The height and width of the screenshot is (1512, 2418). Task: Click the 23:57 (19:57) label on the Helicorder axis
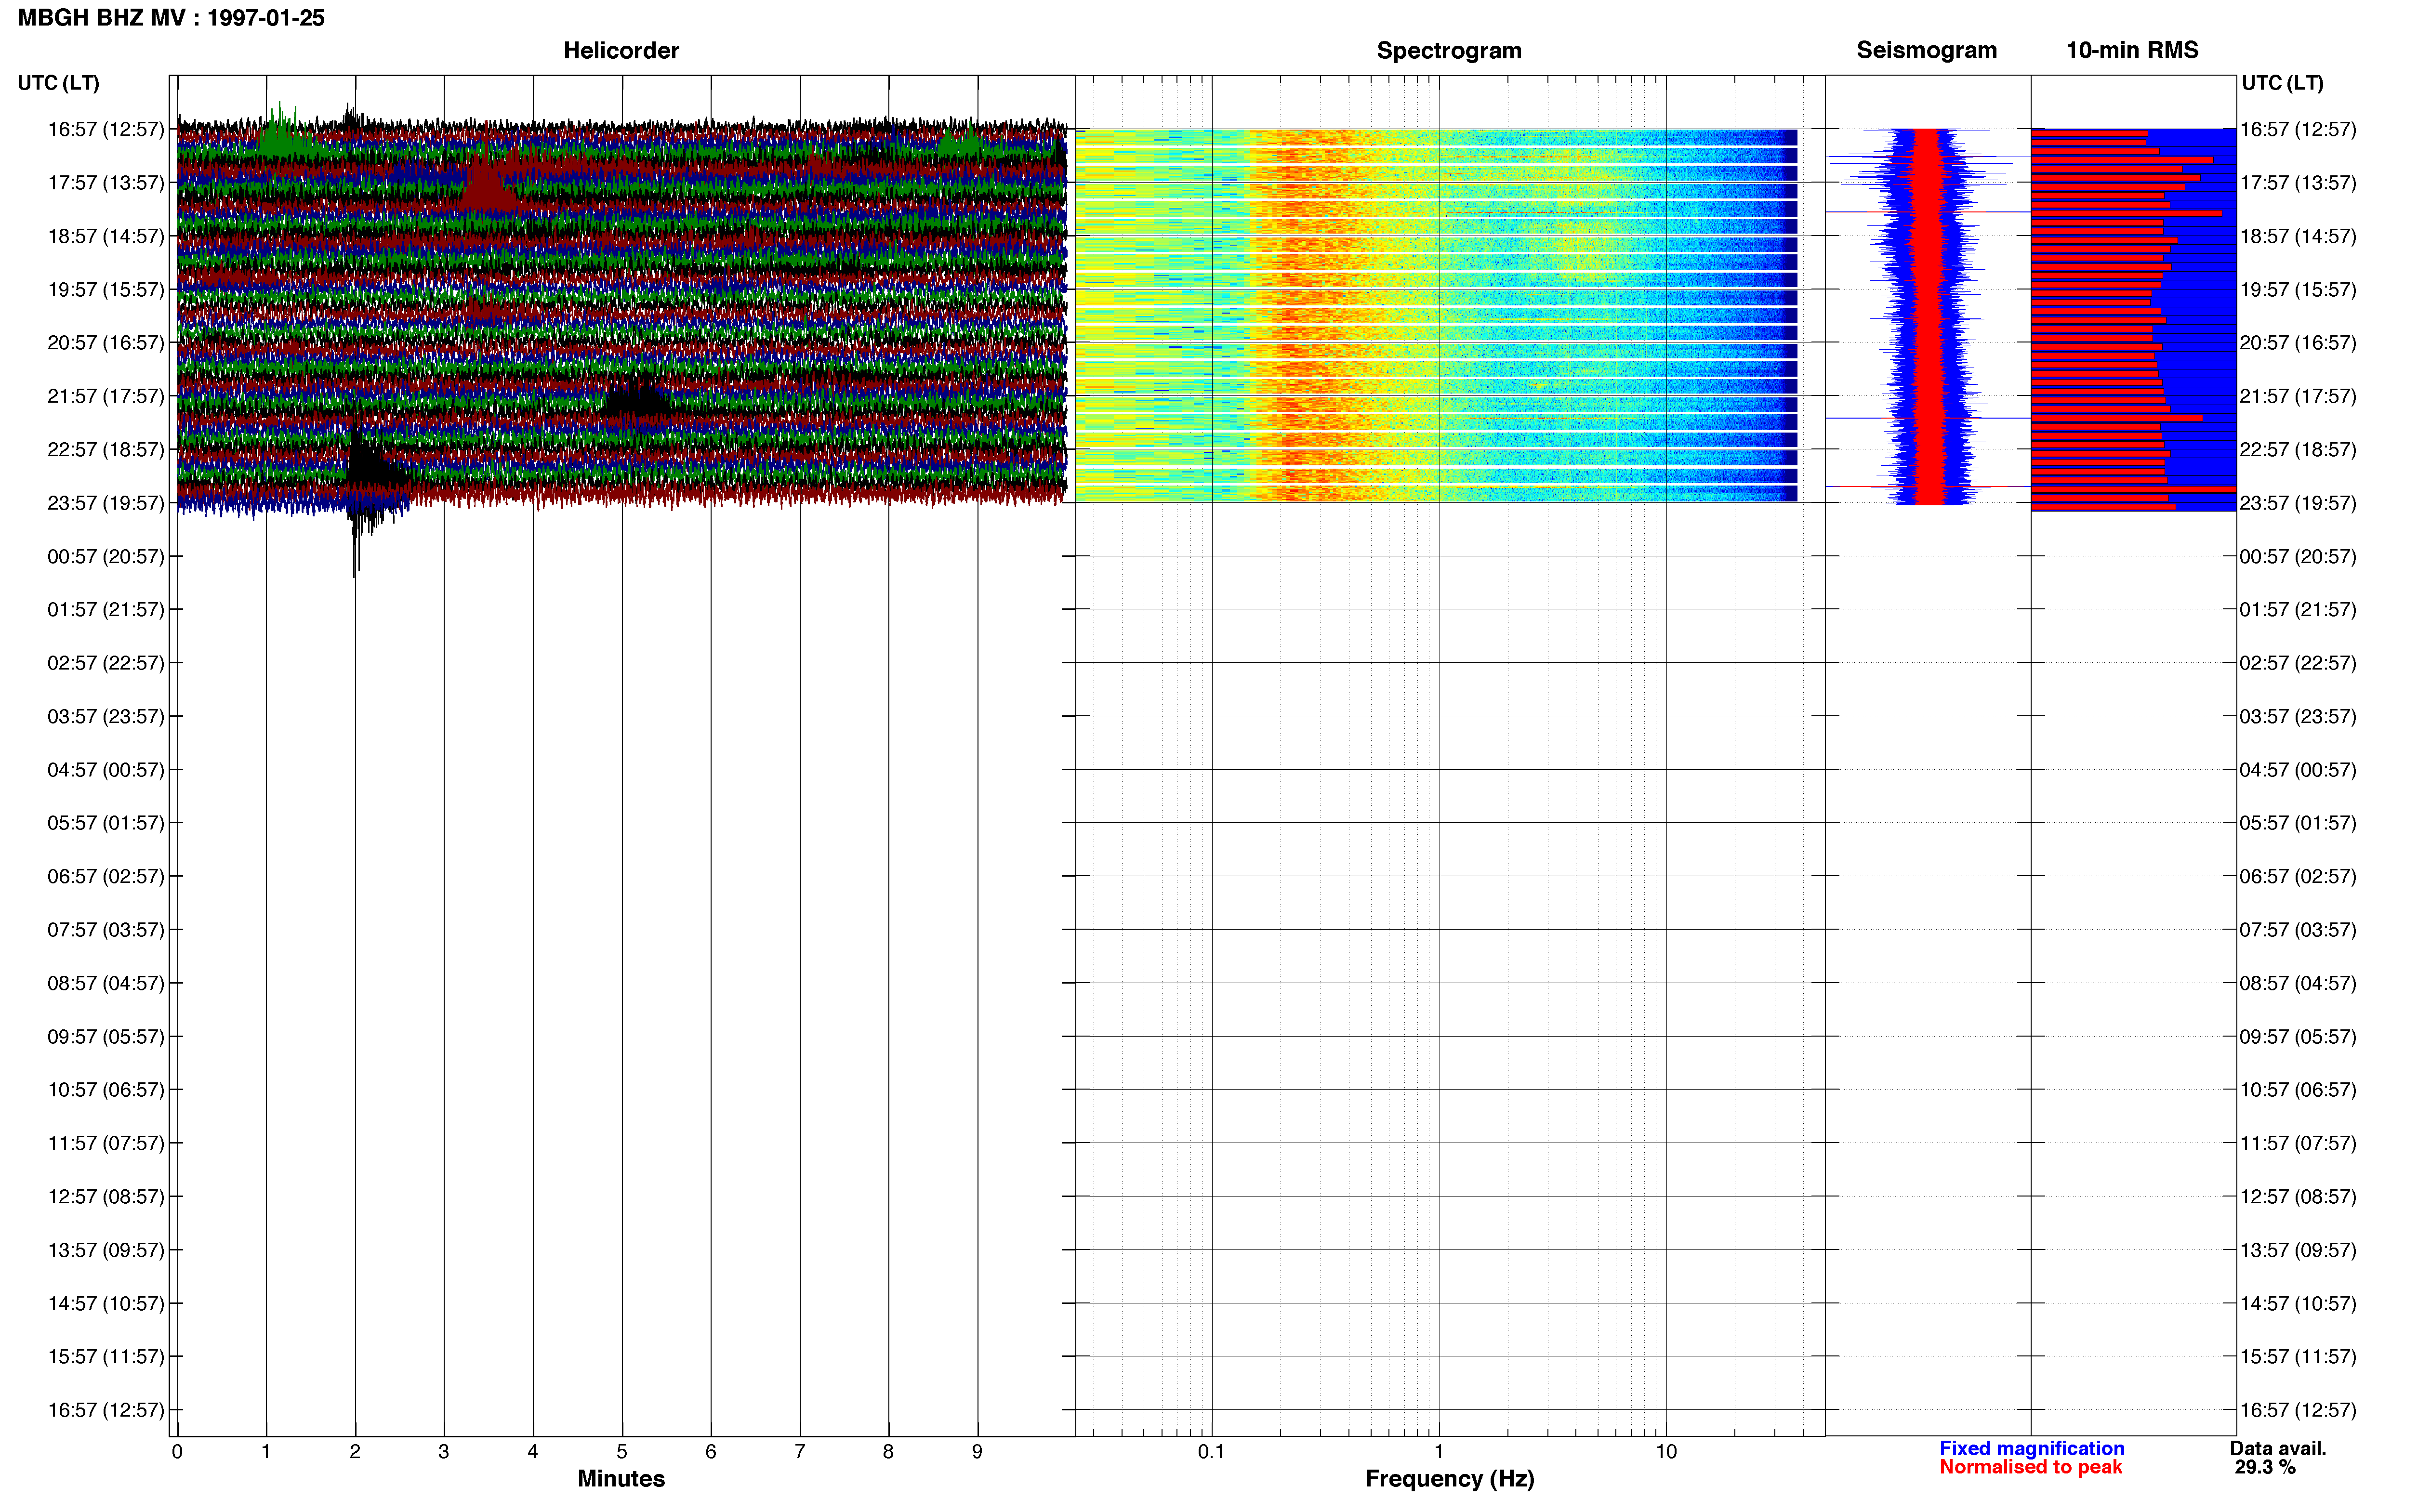pyautogui.click(x=106, y=503)
